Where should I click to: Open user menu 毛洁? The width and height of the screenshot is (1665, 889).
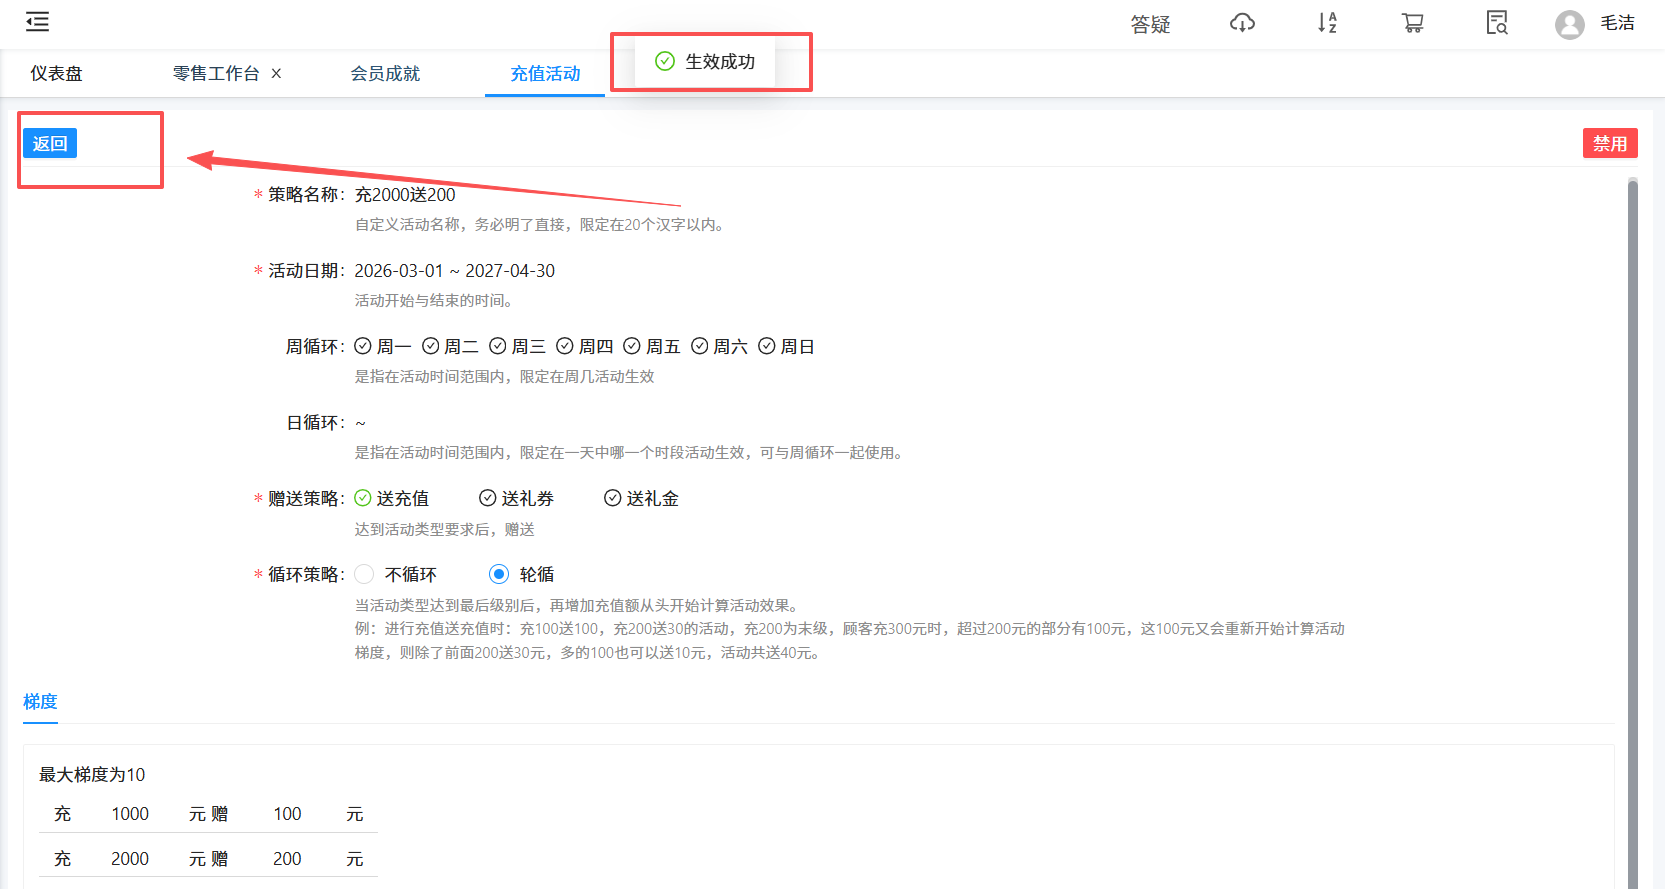1617,23
